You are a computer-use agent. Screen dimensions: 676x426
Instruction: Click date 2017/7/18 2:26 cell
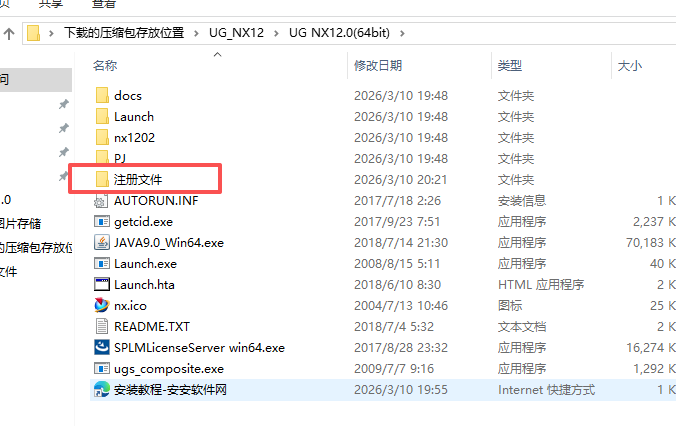pos(397,200)
